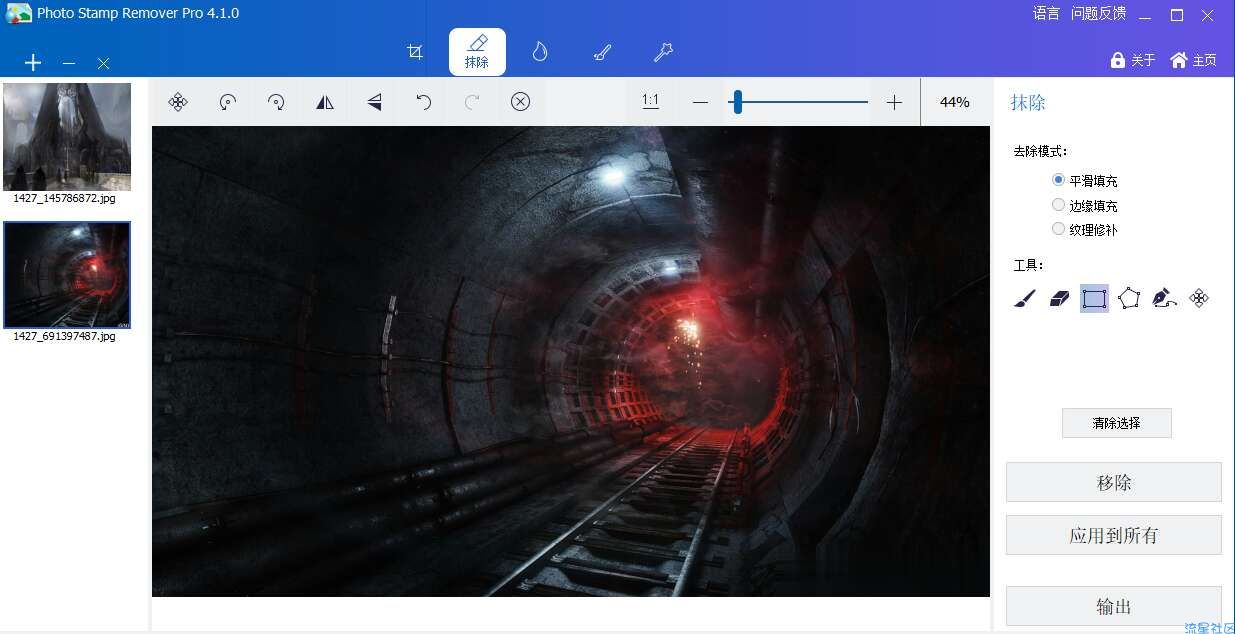
Task: Choose the move selection tool in panel
Action: (x=1199, y=298)
